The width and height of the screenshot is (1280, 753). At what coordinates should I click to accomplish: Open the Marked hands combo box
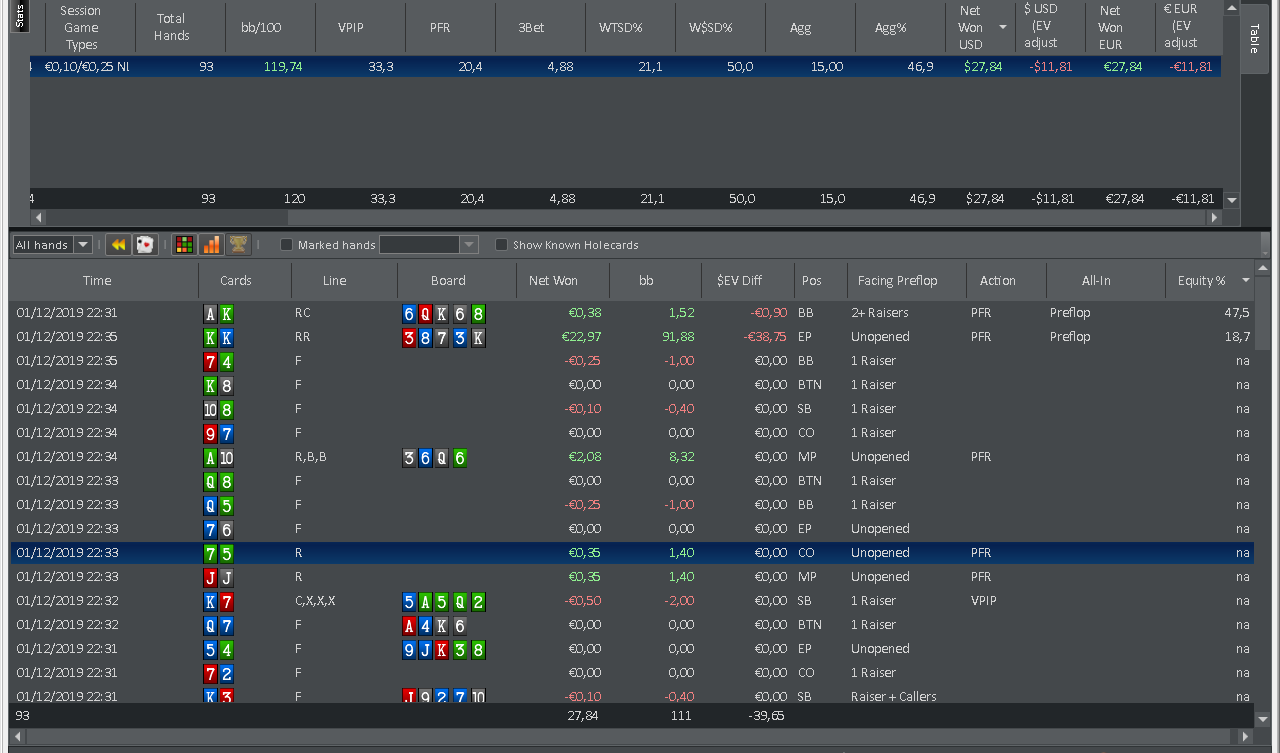(429, 245)
